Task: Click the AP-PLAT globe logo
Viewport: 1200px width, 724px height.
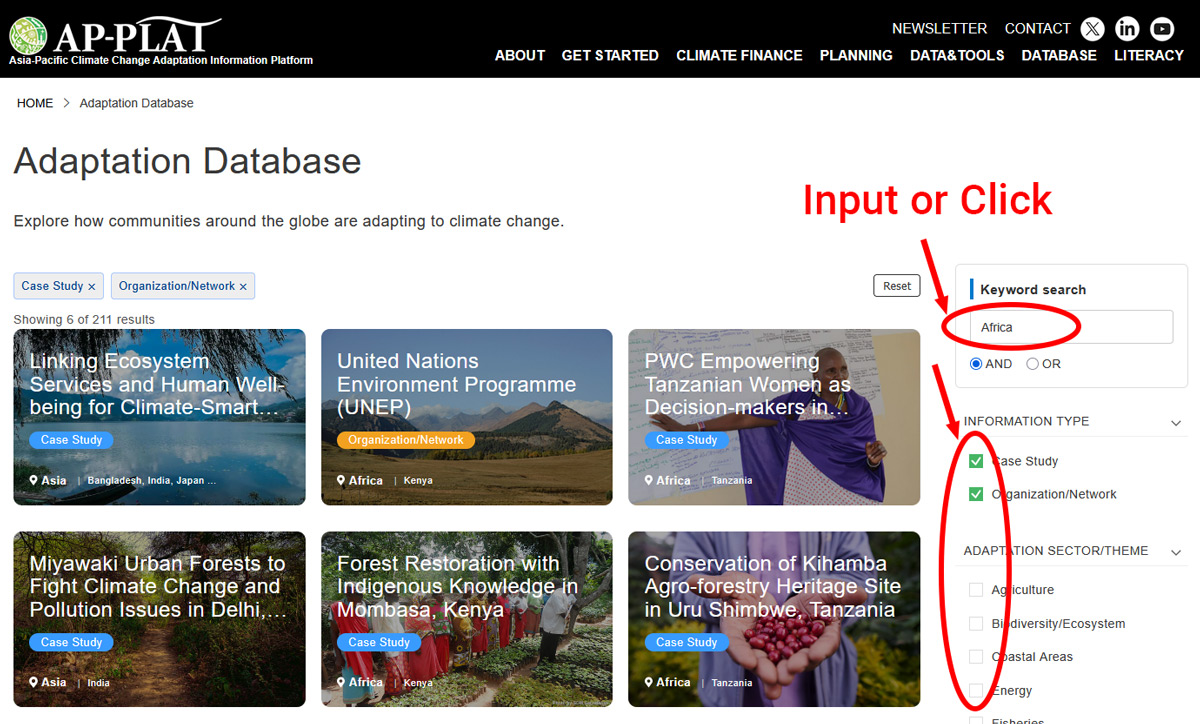Action: 28,36
